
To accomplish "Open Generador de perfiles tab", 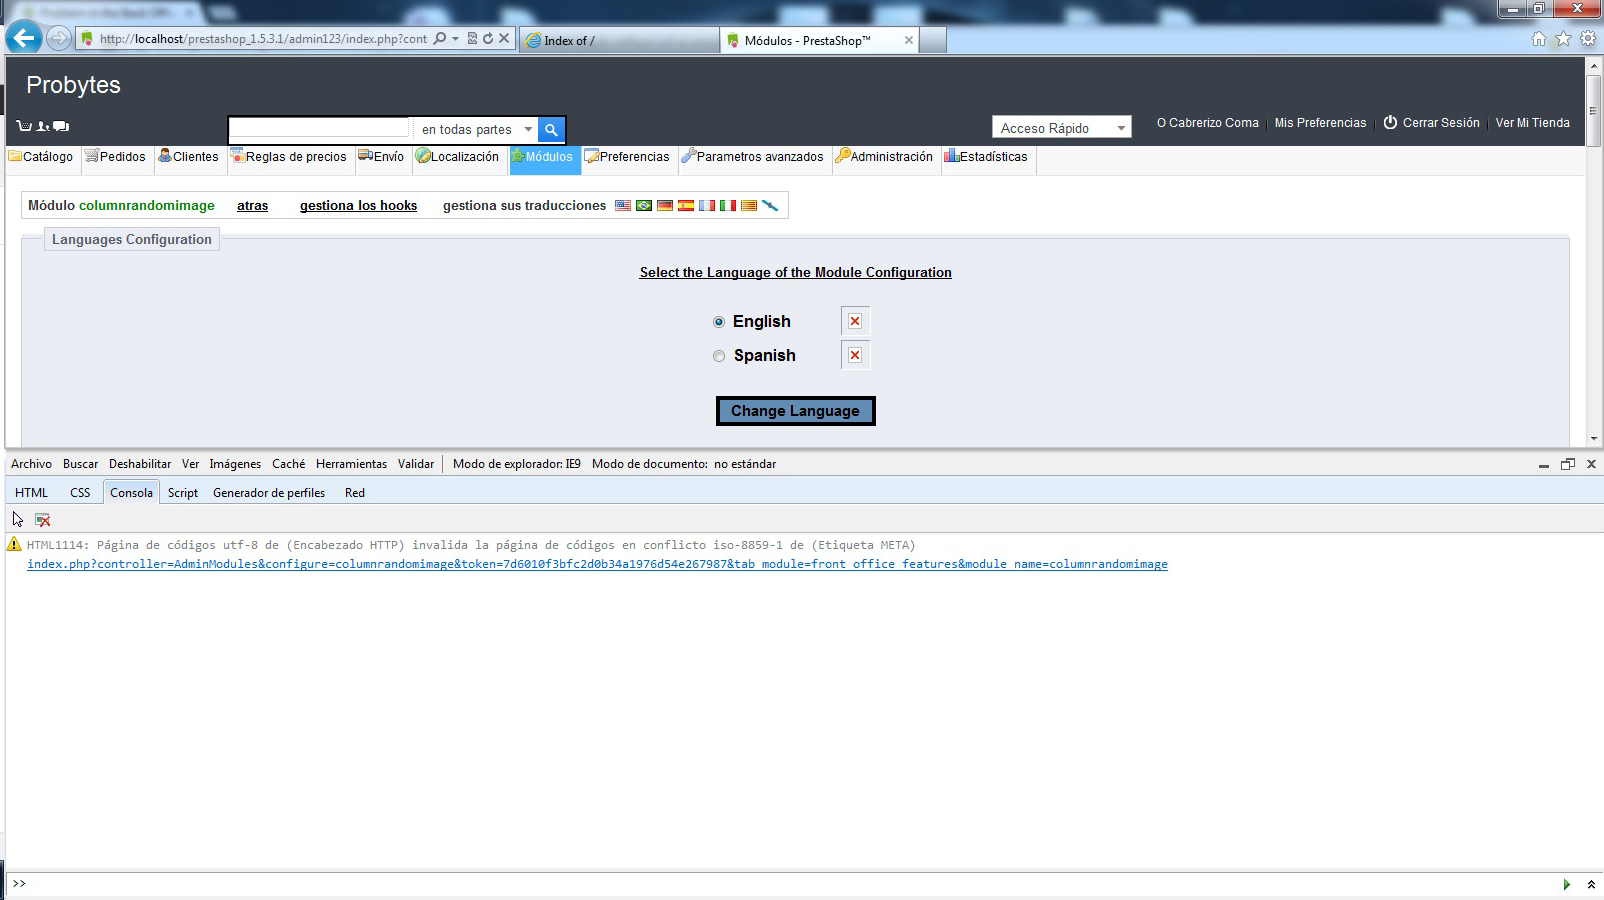I will [269, 493].
